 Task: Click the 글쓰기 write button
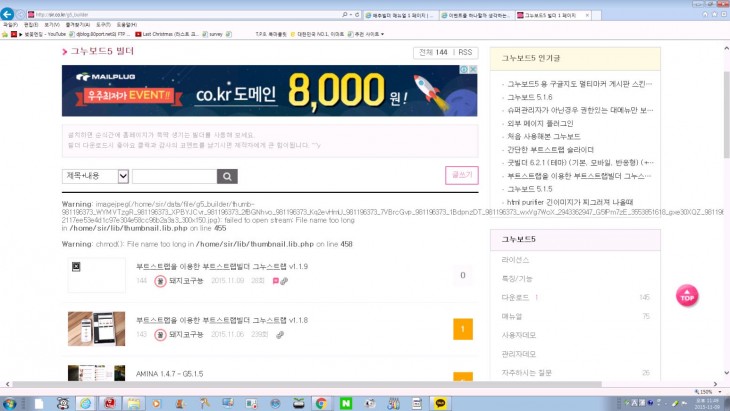click(x=461, y=175)
